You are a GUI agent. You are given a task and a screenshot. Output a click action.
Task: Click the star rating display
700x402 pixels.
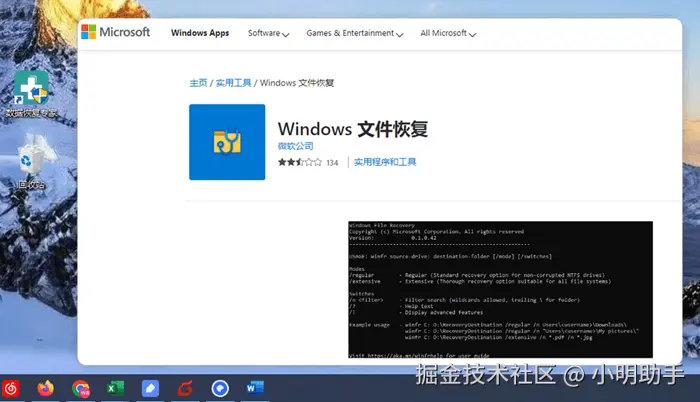(300, 162)
